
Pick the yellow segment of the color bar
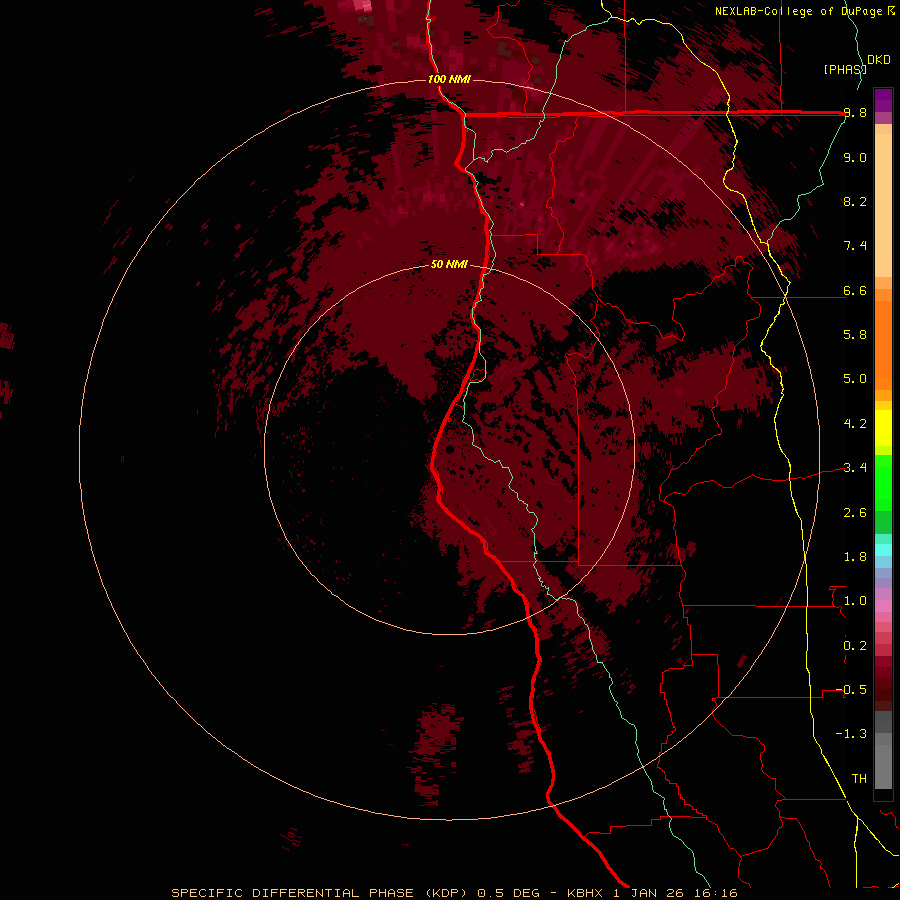tap(883, 428)
